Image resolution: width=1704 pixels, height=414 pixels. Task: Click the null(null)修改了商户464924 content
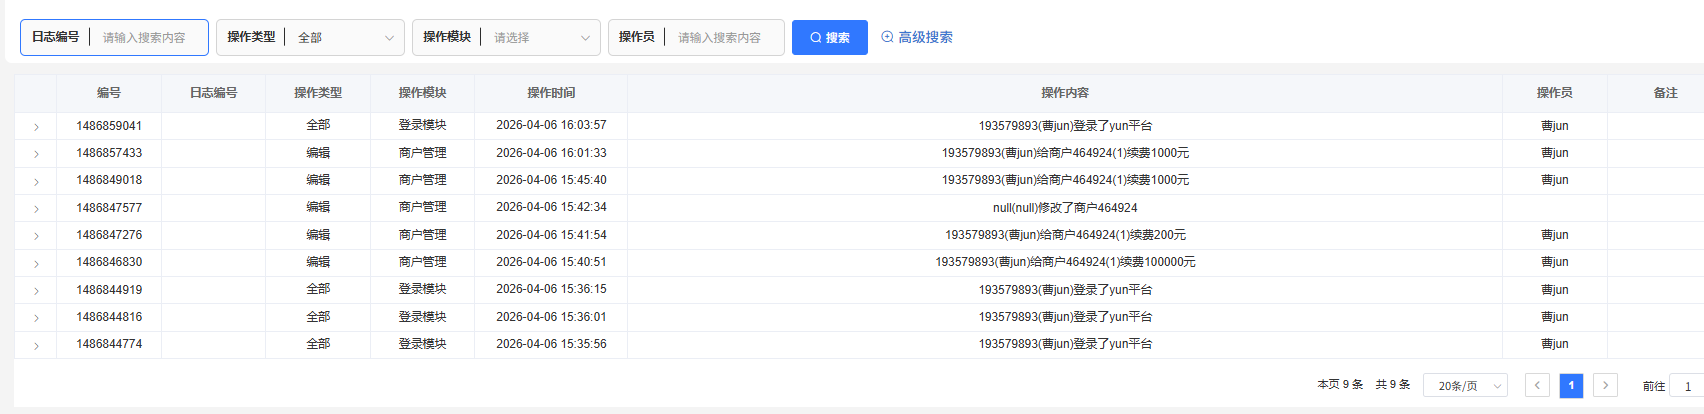(1065, 208)
